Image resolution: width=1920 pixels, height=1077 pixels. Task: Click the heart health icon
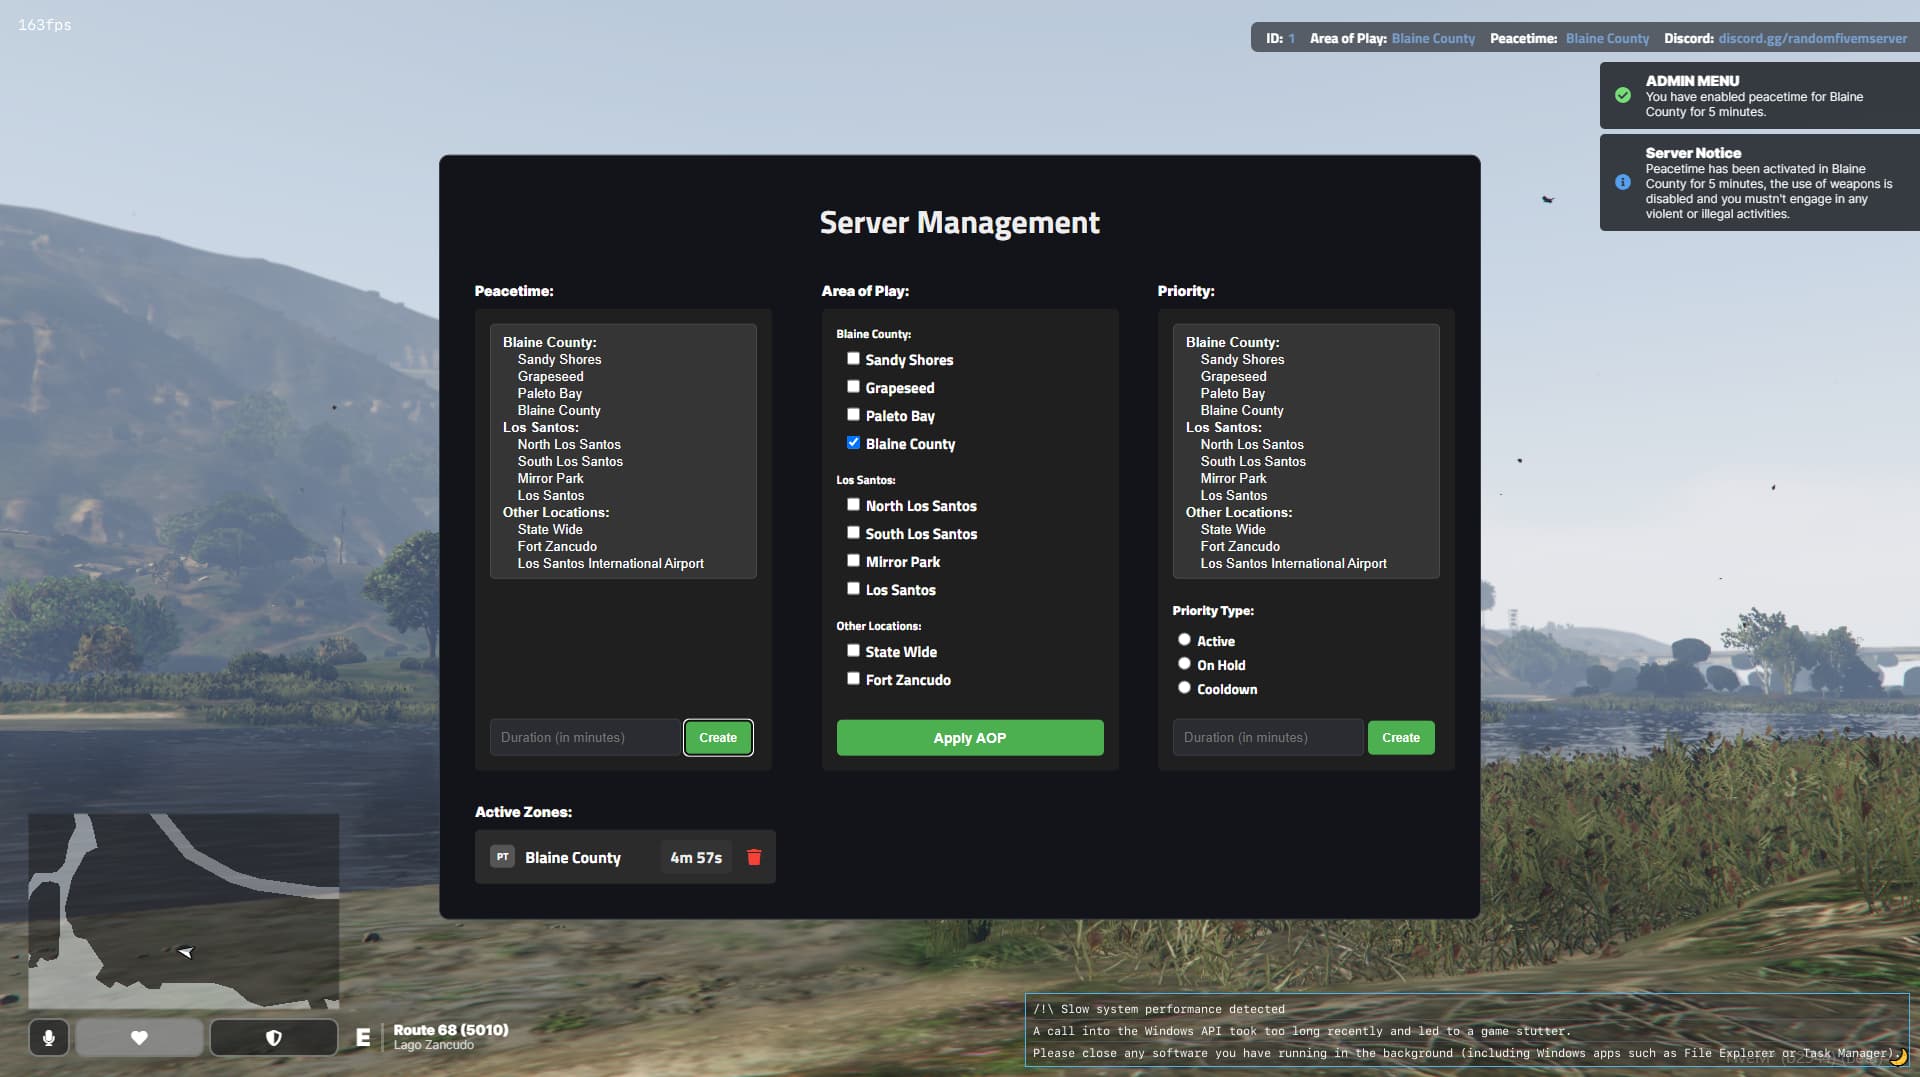140,1038
